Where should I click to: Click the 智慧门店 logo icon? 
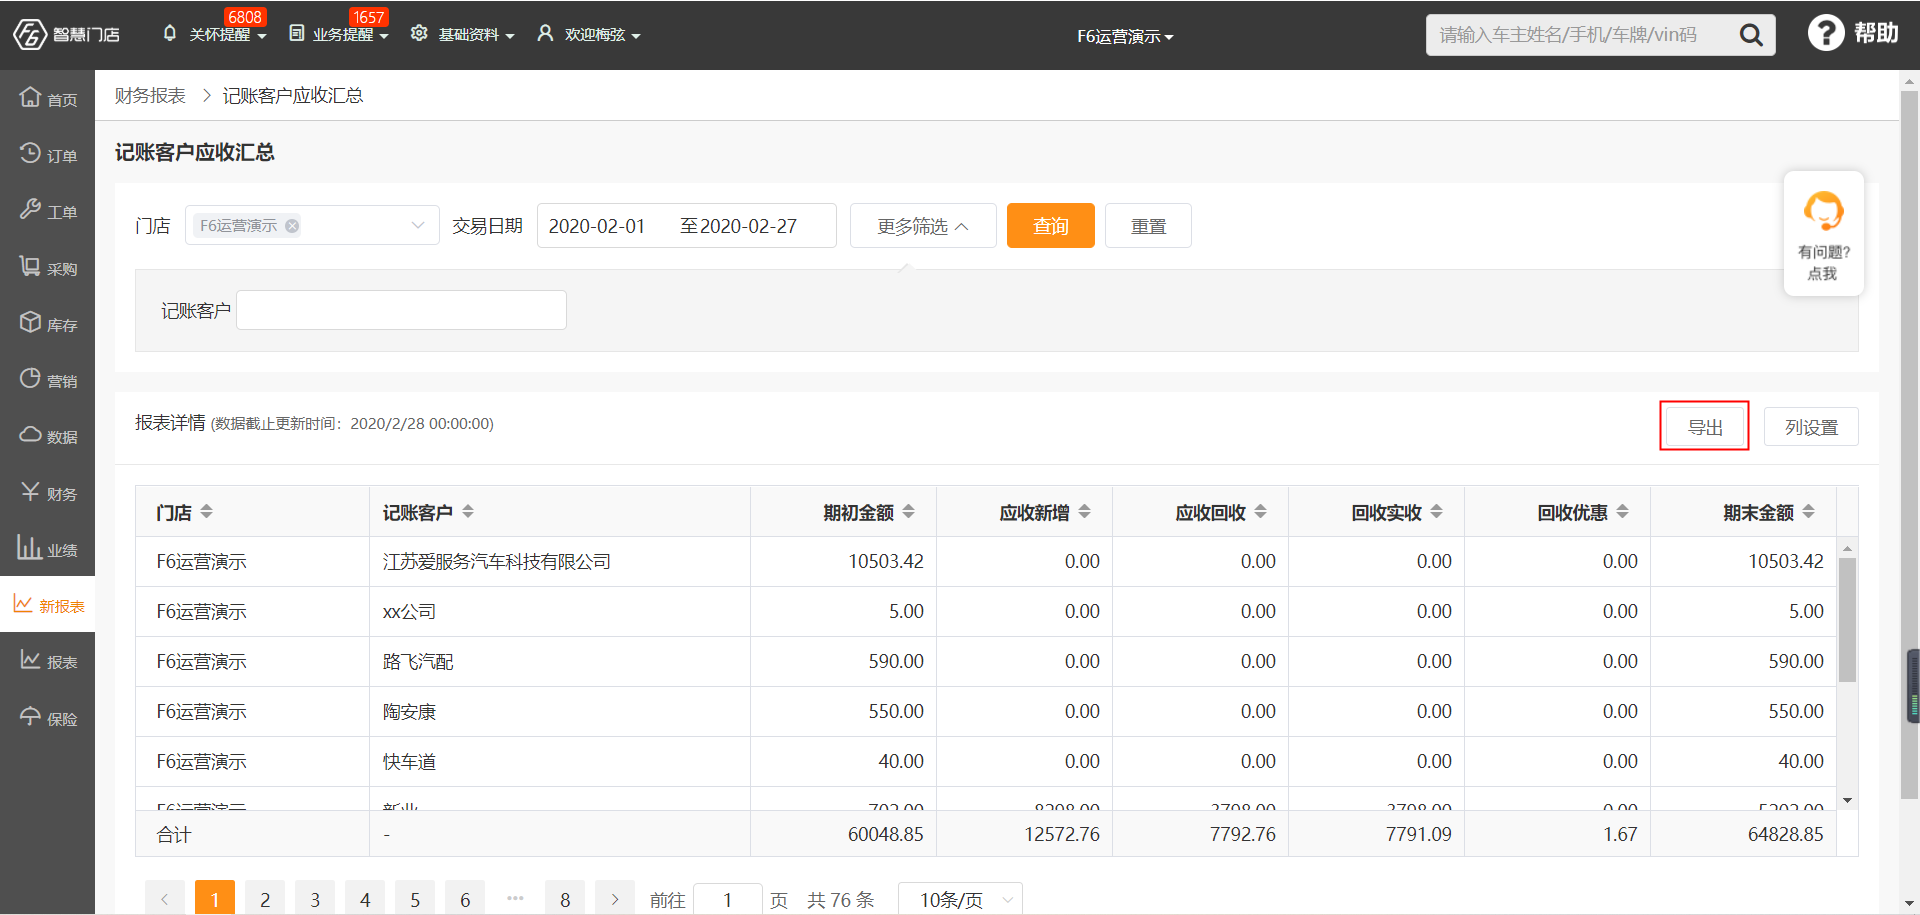pyautogui.click(x=30, y=34)
